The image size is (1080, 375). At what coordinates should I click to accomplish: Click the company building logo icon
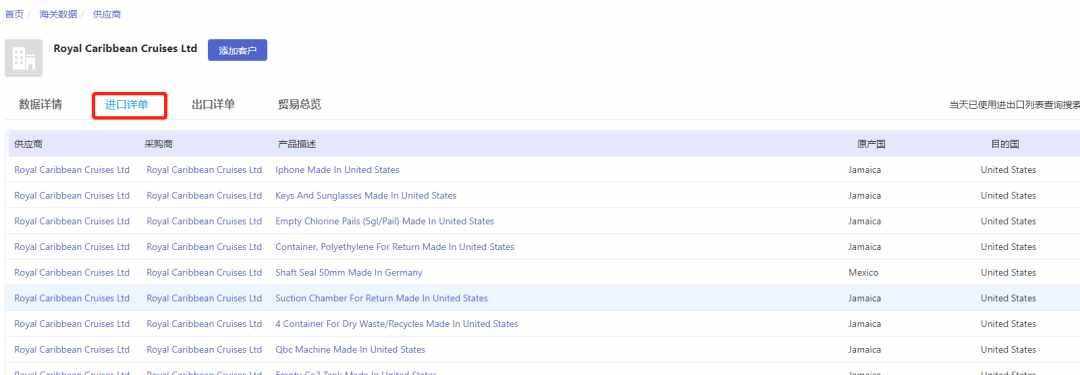click(x=23, y=58)
